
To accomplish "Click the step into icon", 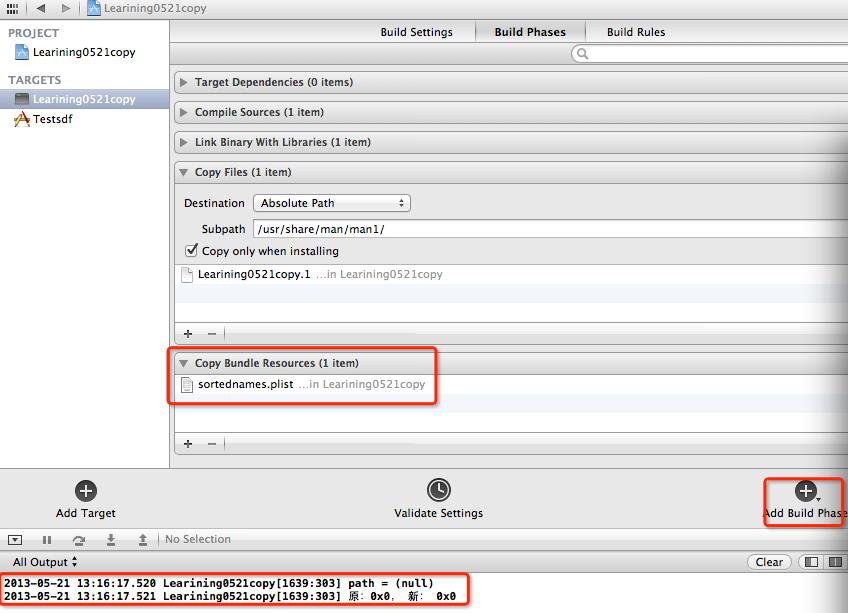I will [111, 540].
